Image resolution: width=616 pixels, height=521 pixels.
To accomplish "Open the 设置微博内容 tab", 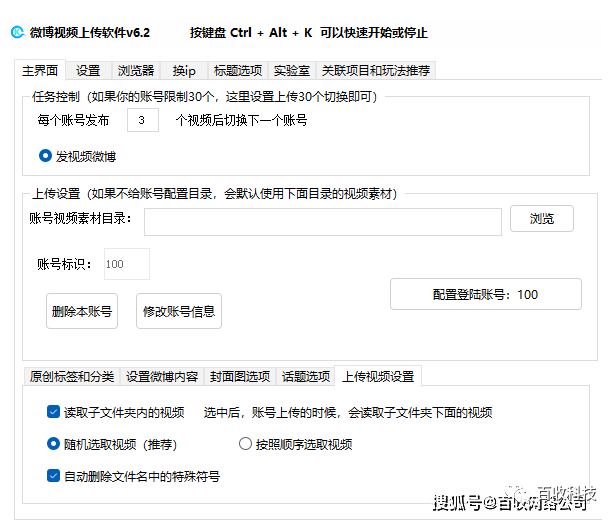I will coord(162,376).
